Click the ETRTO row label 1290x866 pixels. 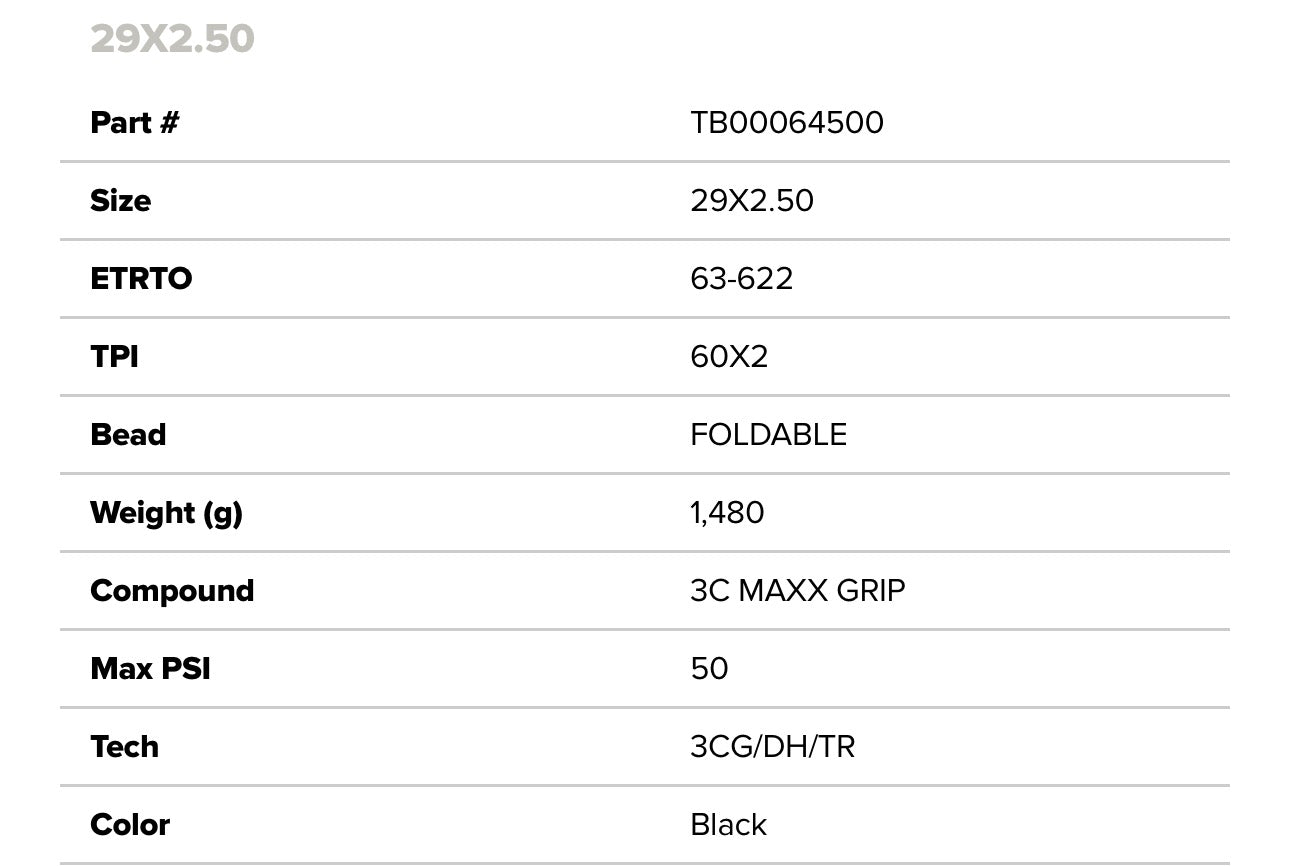pyautogui.click(x=141, y=278)
